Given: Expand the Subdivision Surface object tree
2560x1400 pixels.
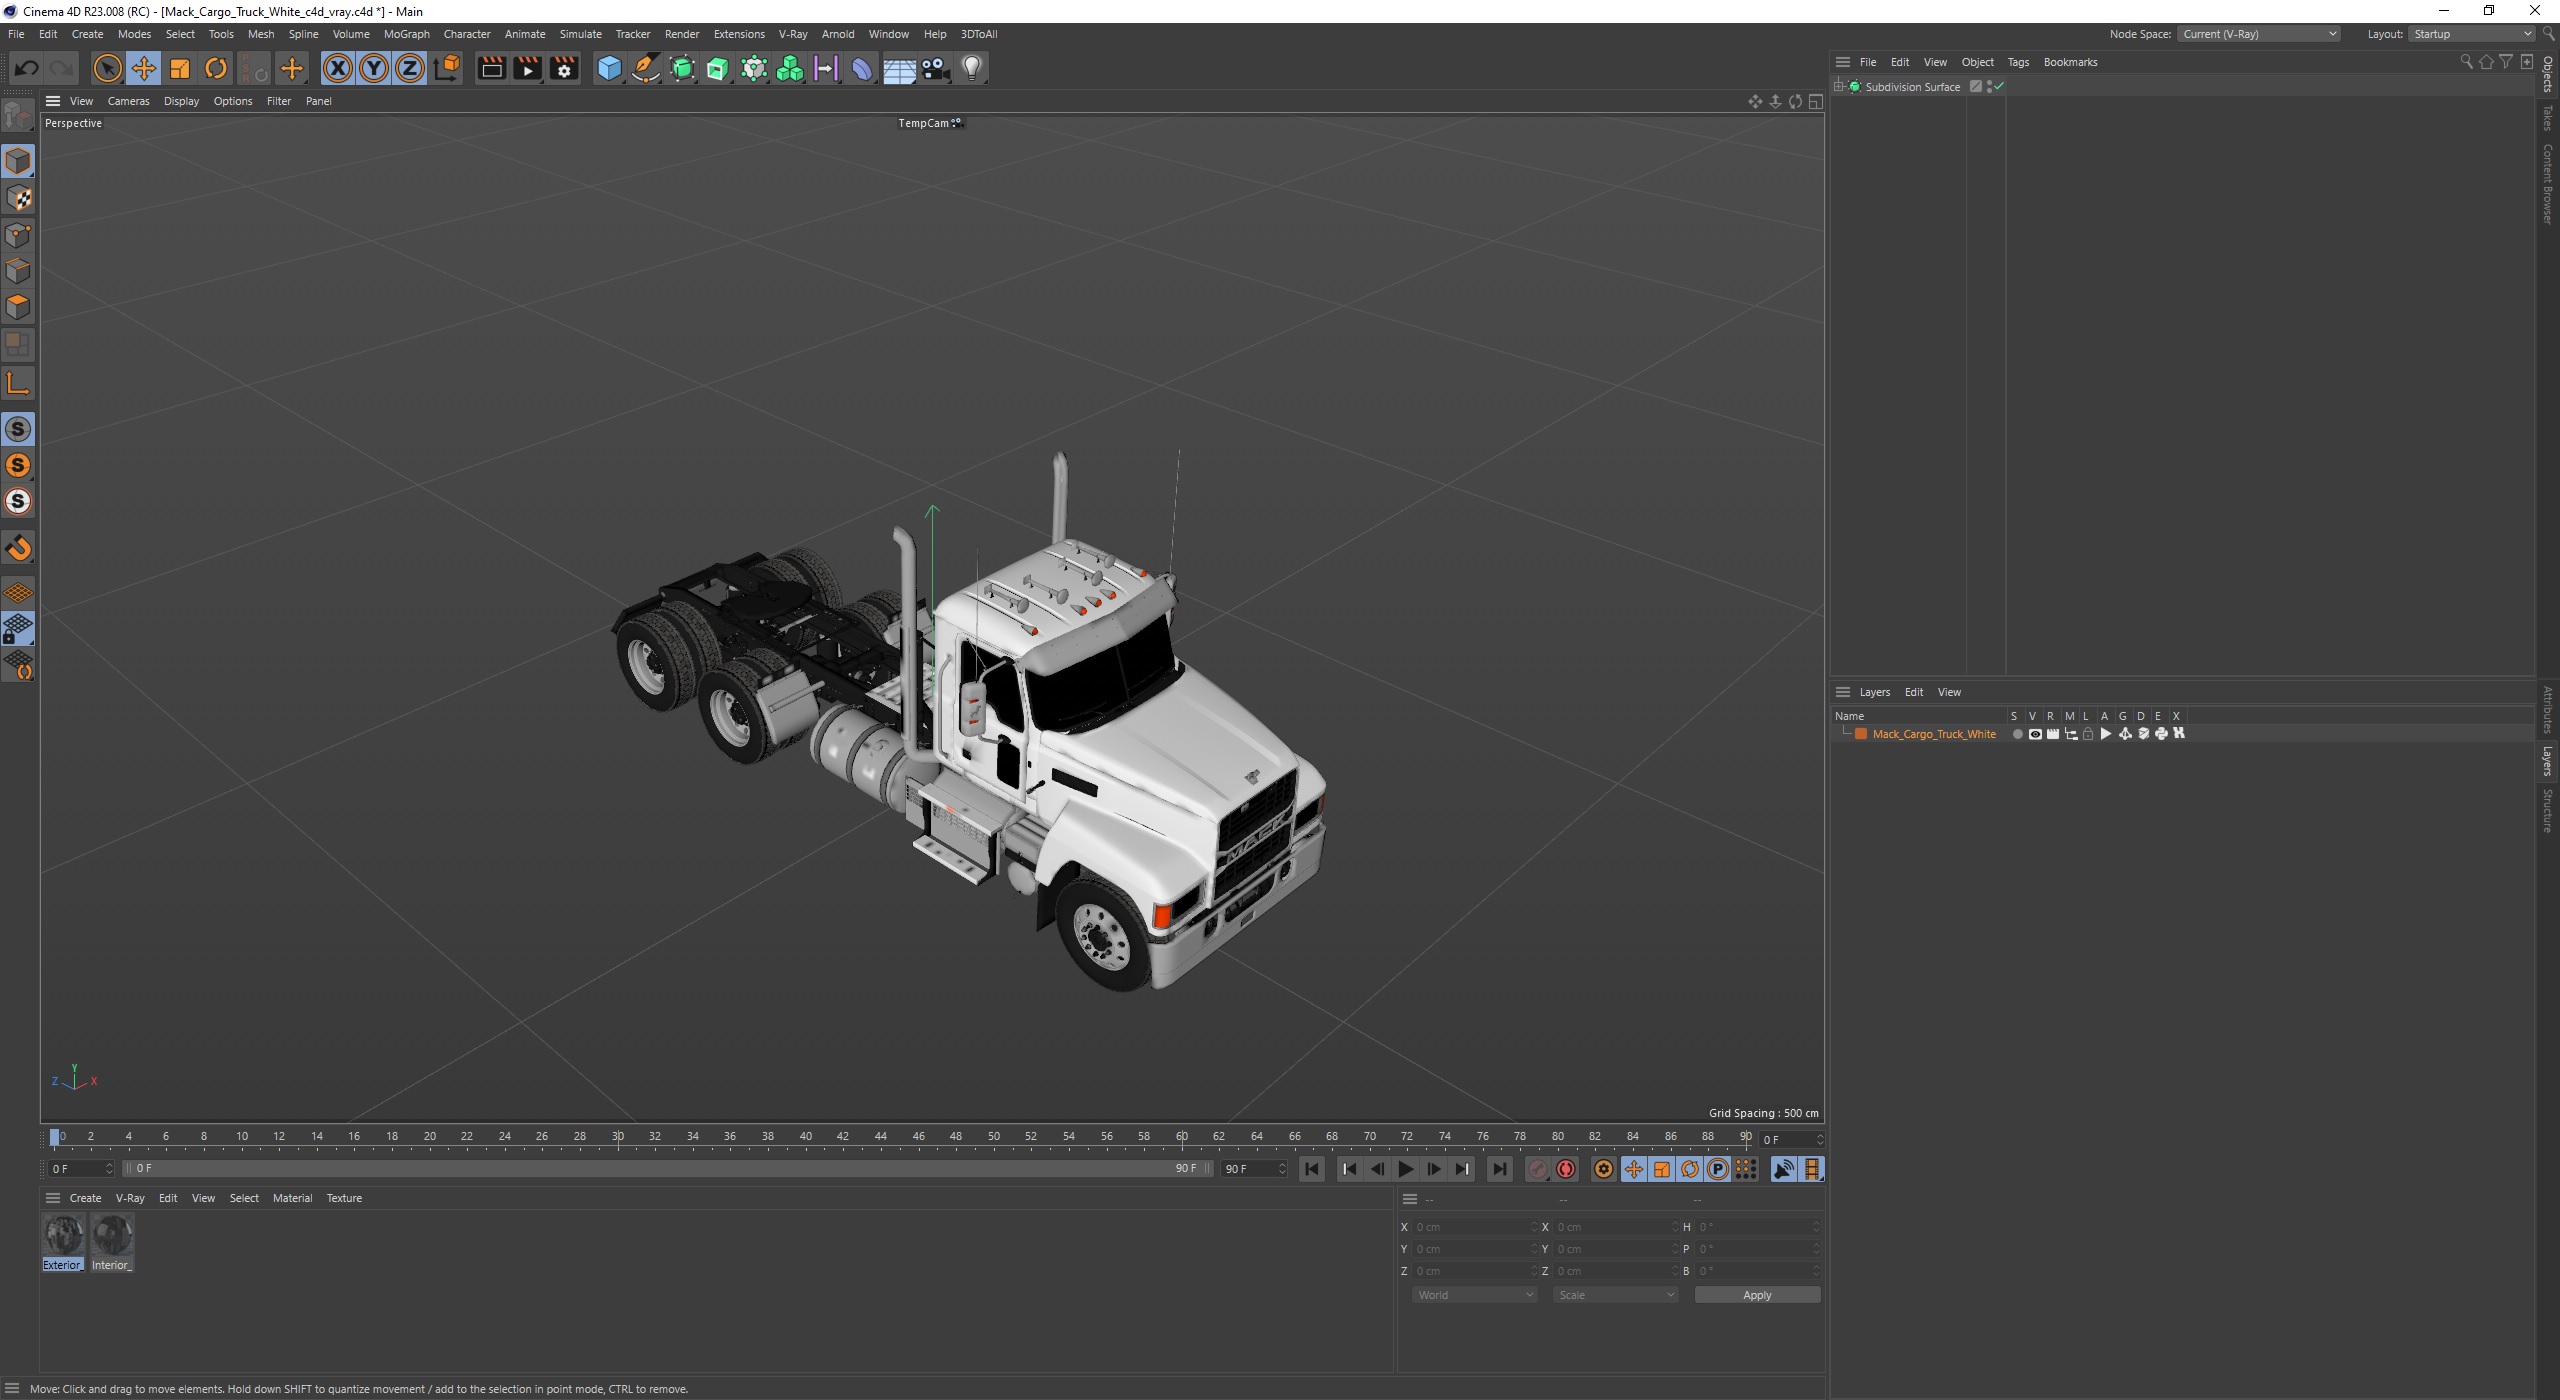Looking at the screenshot, I should [1839, 87].
